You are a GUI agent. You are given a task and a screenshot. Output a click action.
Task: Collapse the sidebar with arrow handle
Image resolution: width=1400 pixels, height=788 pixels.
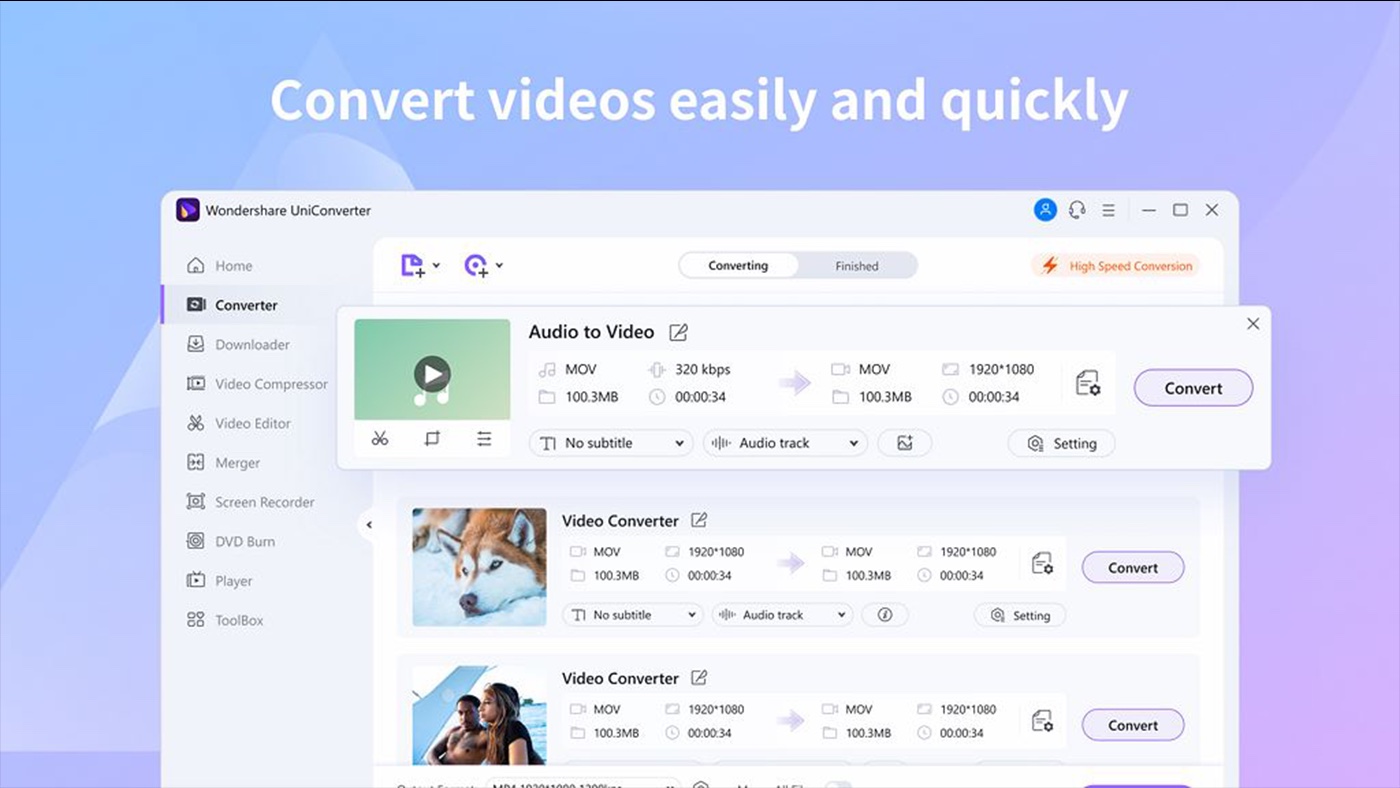pyautogui.click(x=368, y=525)
